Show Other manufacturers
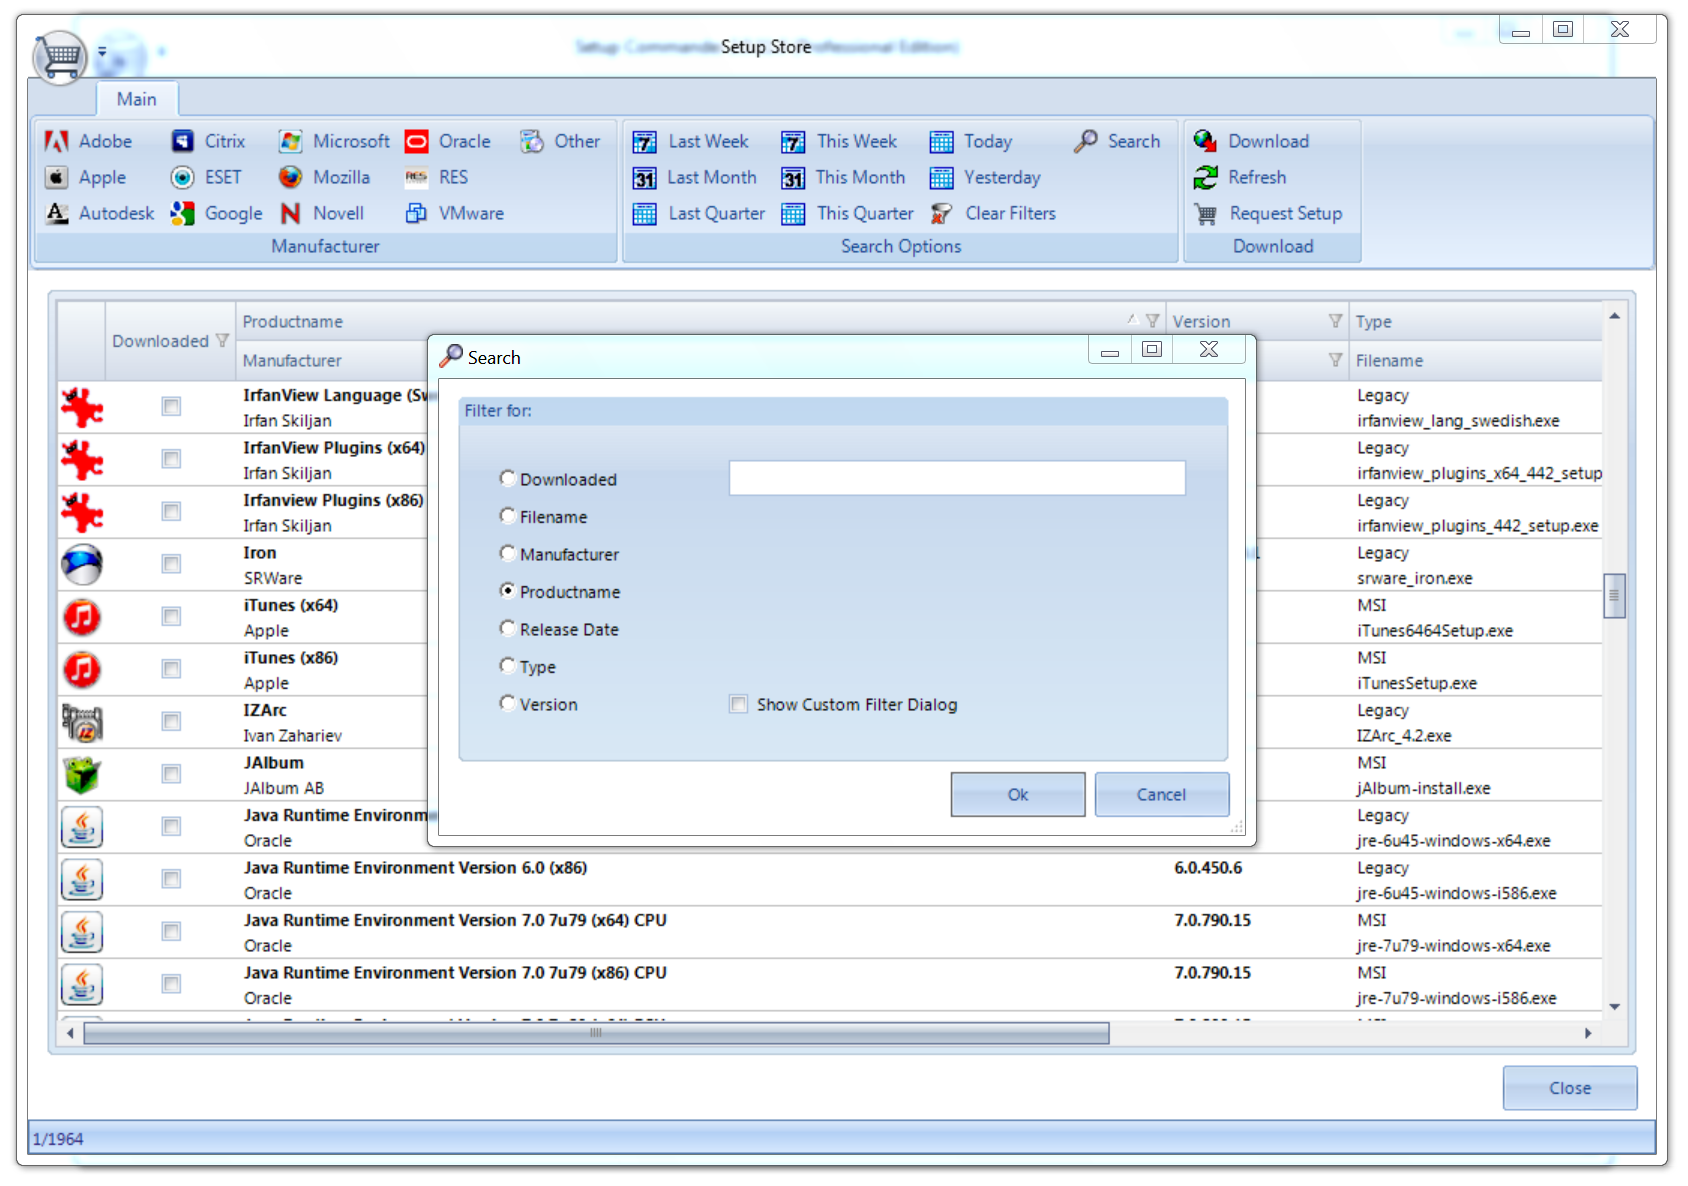 [560, 141]
